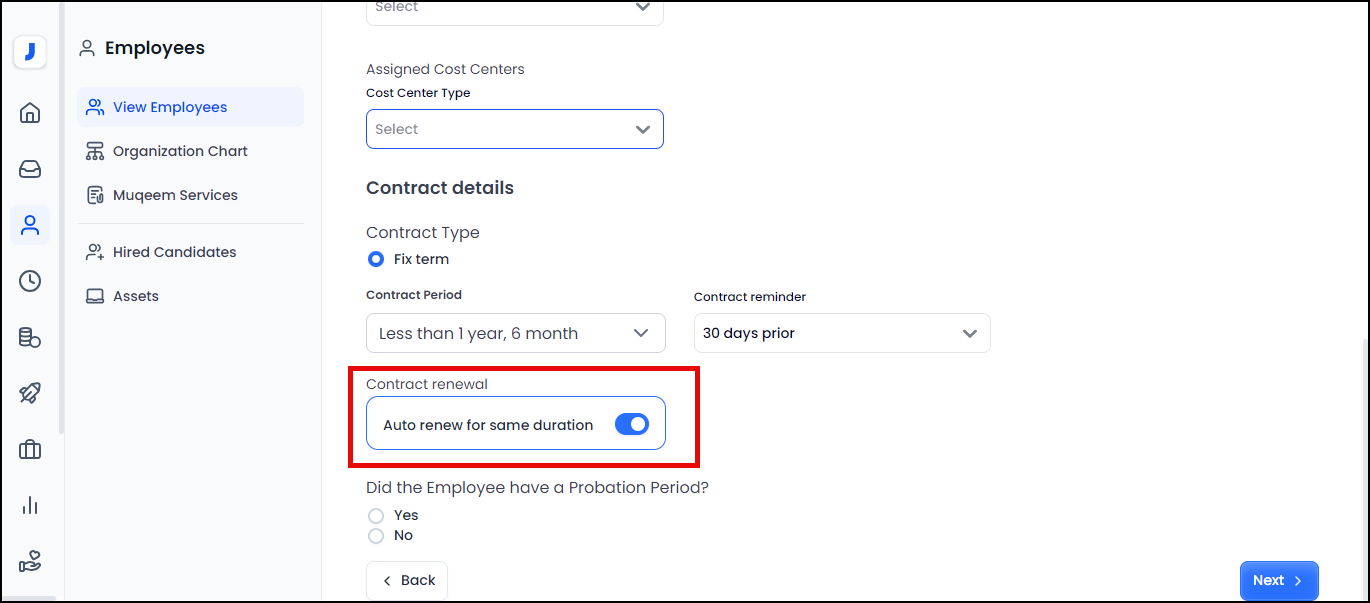Image resolution: width=1370 pixels, height=603 pixels.
Task: Click the Back button
Action: point(407,580)
